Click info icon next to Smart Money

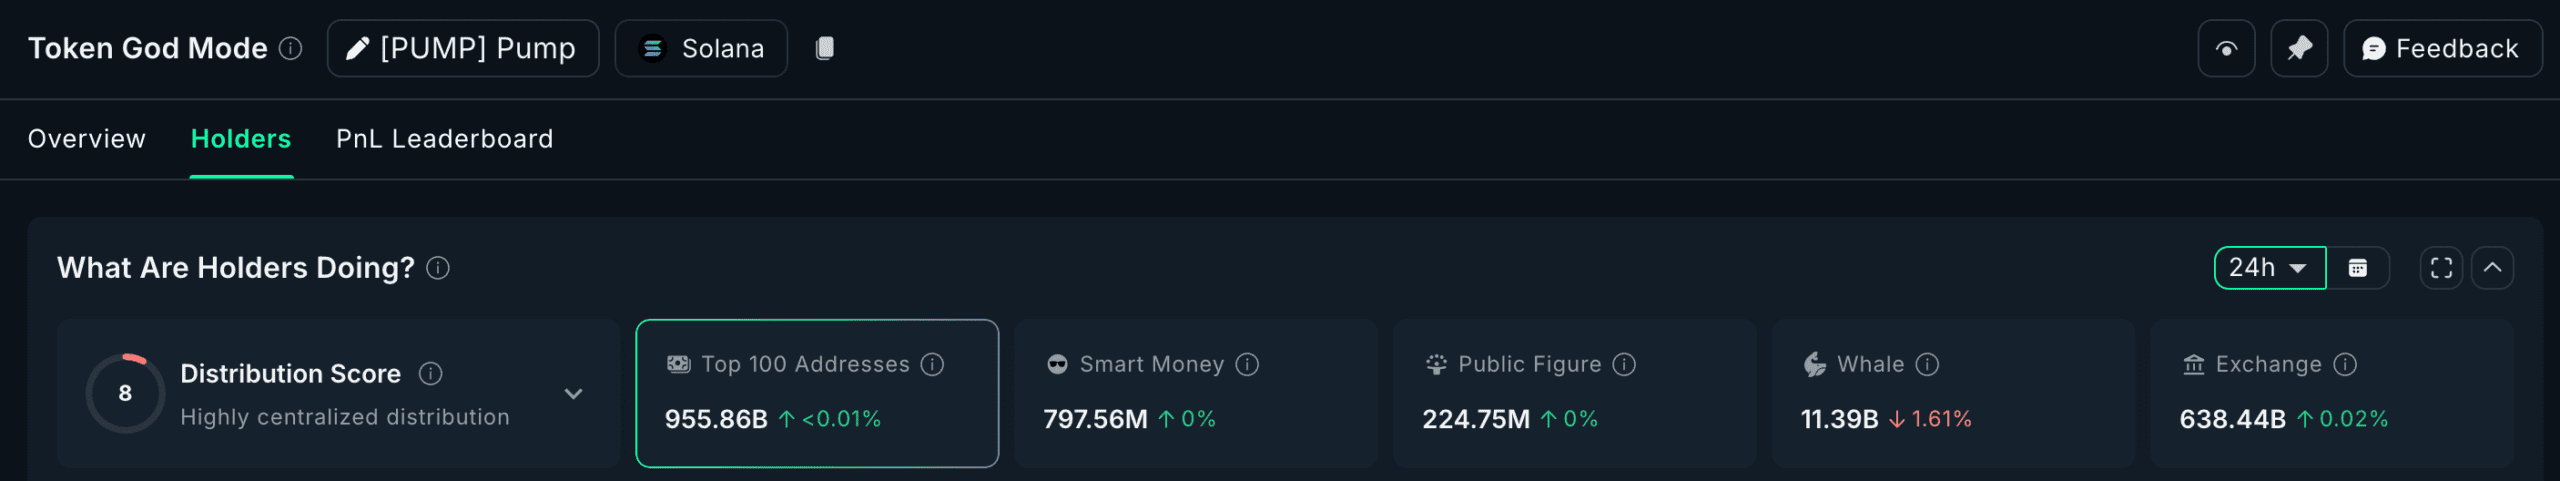[x=1247, y=365]
